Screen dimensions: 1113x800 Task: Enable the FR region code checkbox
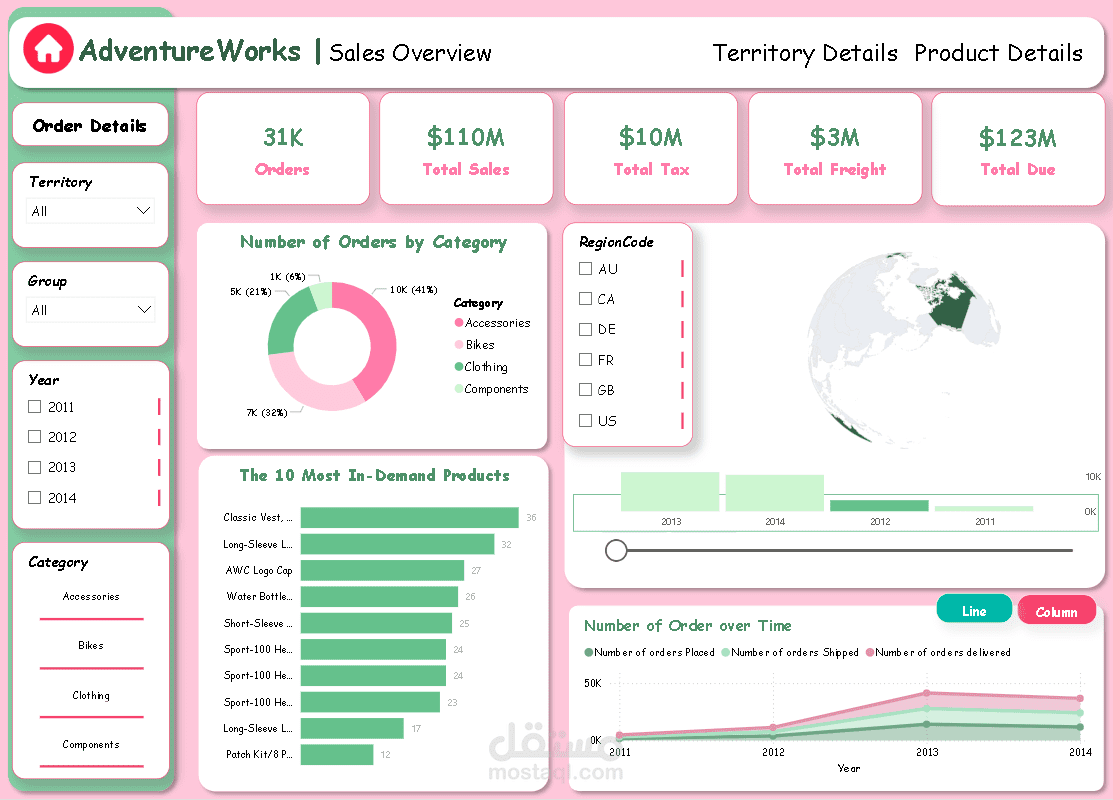click(x=586, y=360)
